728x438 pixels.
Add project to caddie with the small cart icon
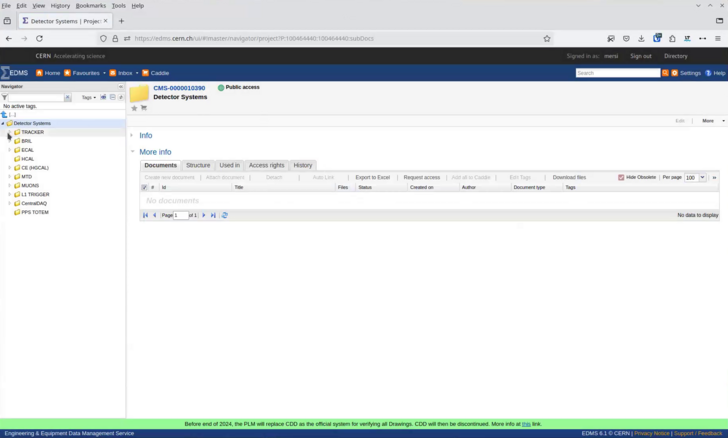[x=144, y=108]
